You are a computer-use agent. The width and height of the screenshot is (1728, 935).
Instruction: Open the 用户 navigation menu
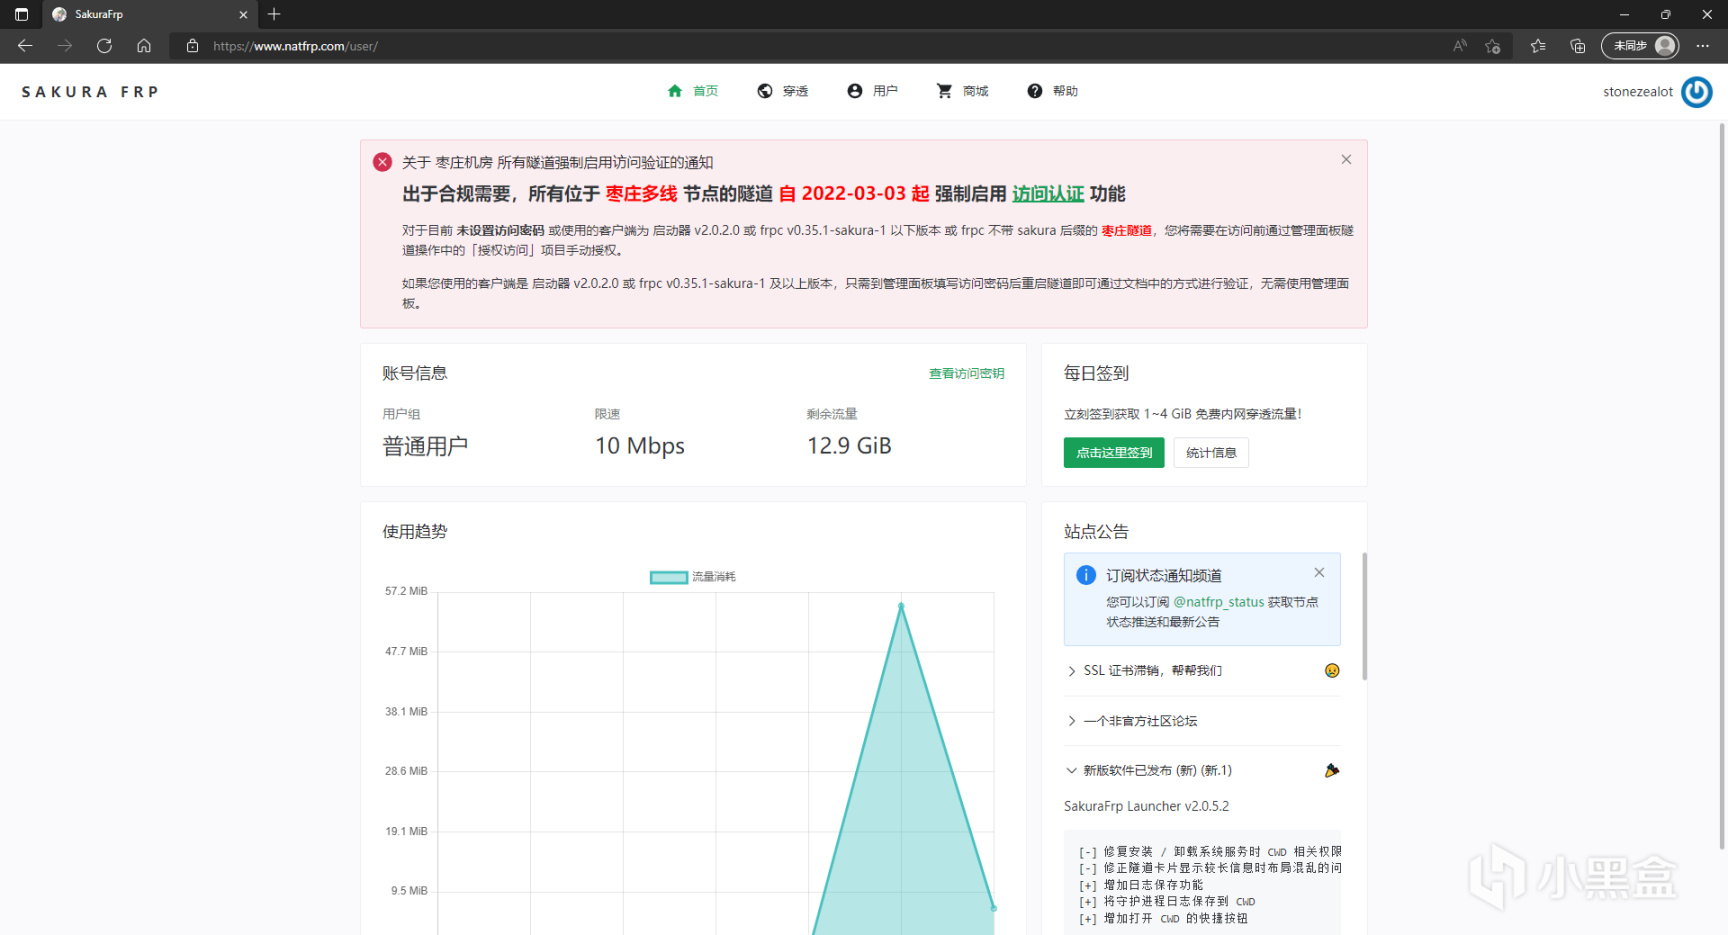(872, 91)
